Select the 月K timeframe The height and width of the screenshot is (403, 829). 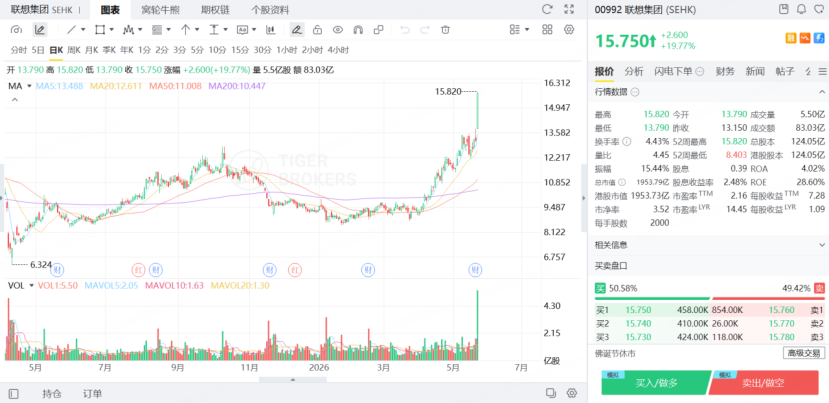coord(91,50)
